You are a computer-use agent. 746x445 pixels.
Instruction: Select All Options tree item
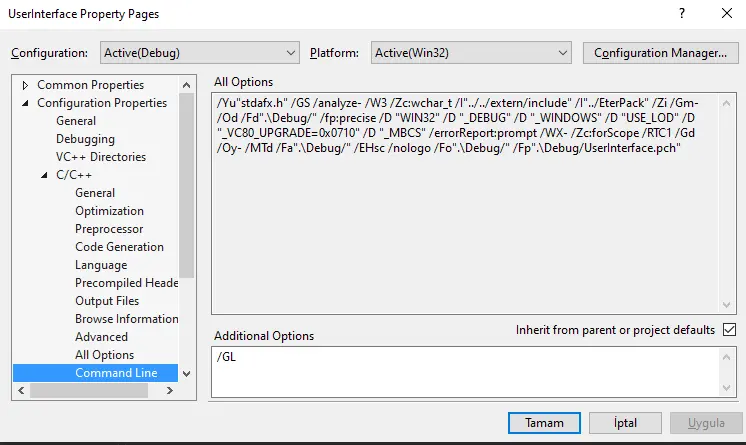pos(104,355)
